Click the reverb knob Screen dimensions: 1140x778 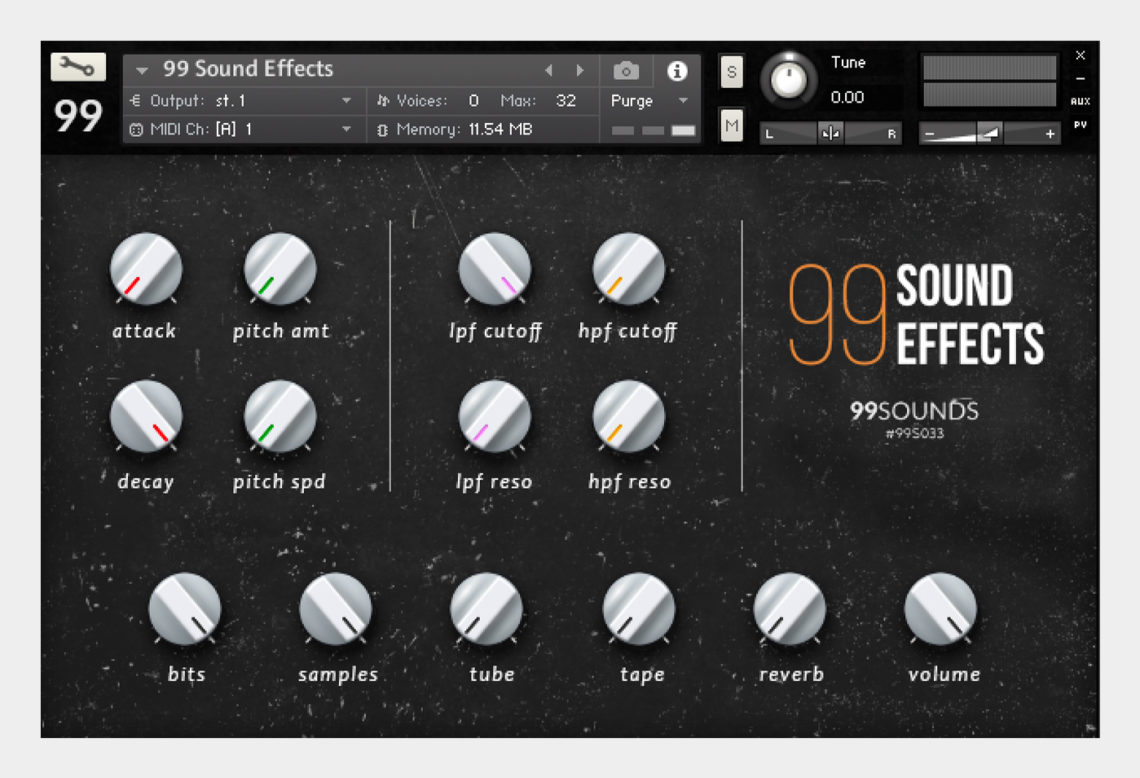790,610
